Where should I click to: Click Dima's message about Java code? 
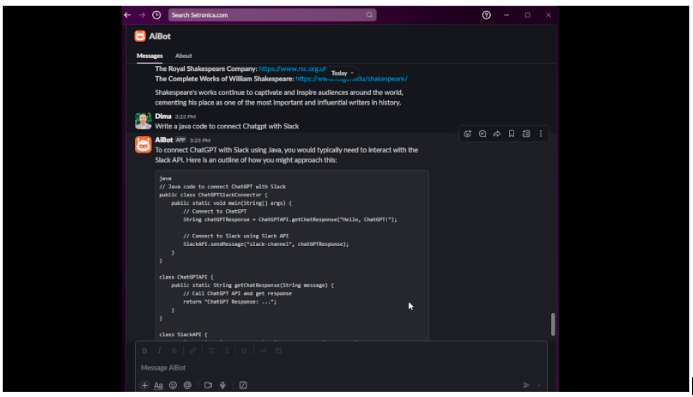[227, 126]
